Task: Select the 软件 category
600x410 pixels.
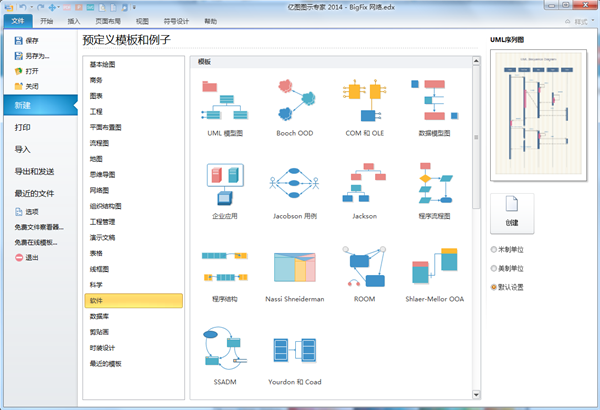Action: click(x=134, y=301)
